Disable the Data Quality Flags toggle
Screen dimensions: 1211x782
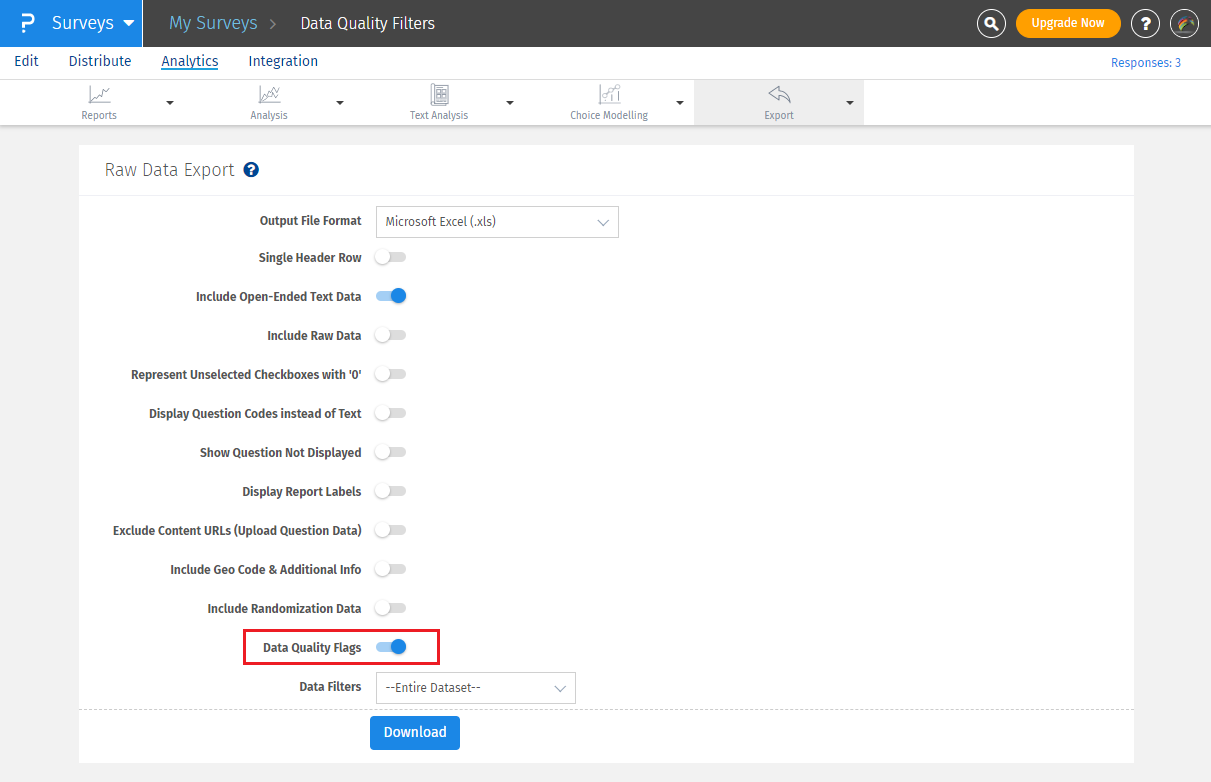(391, 647)
